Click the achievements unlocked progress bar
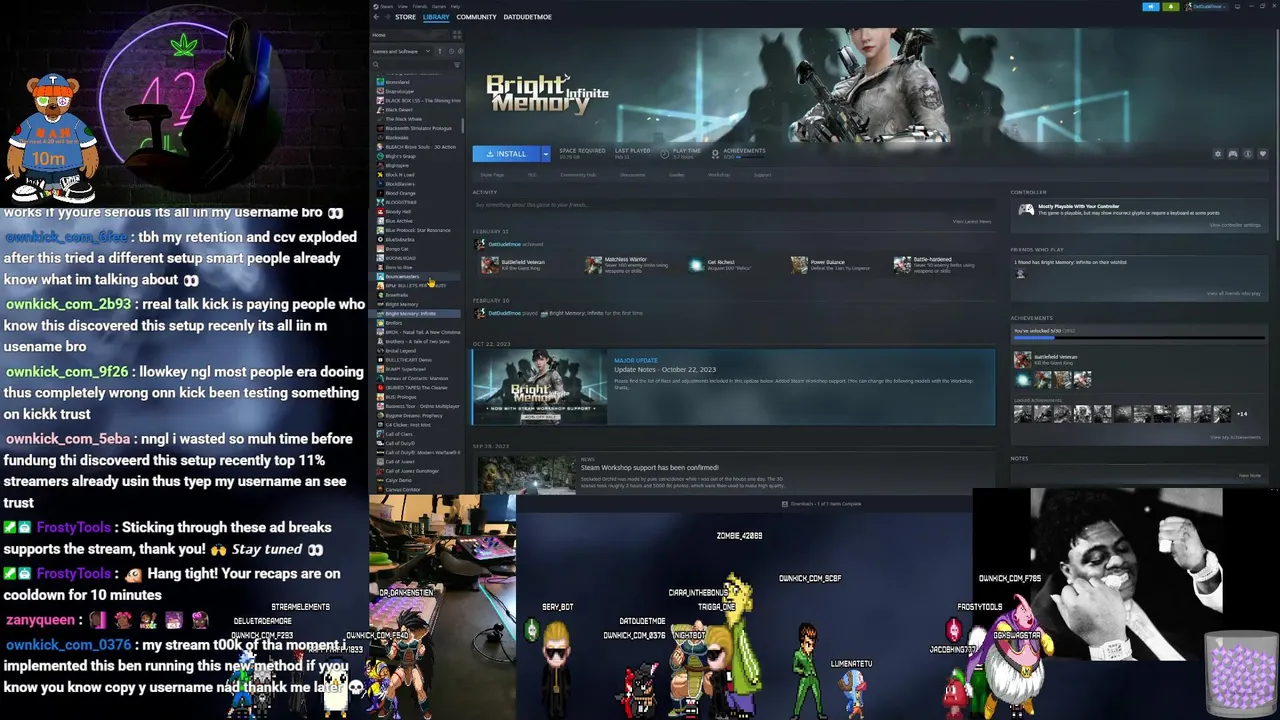The height and width of the screenshot is (720, 1280). coord(1139,338)
